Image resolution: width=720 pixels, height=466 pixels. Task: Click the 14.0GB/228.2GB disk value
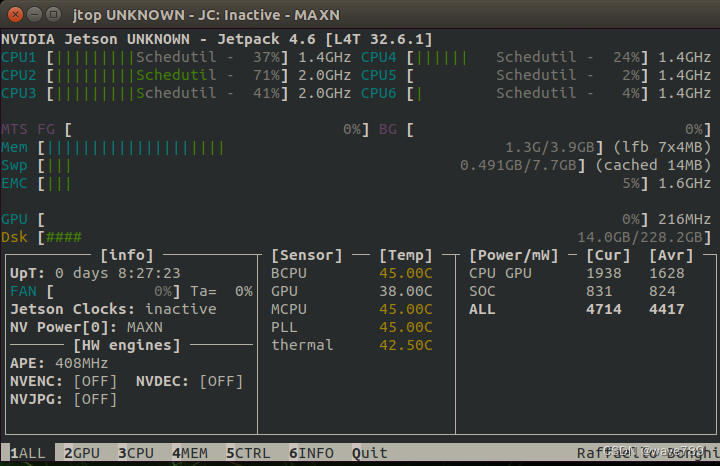[x=640, y=237]
